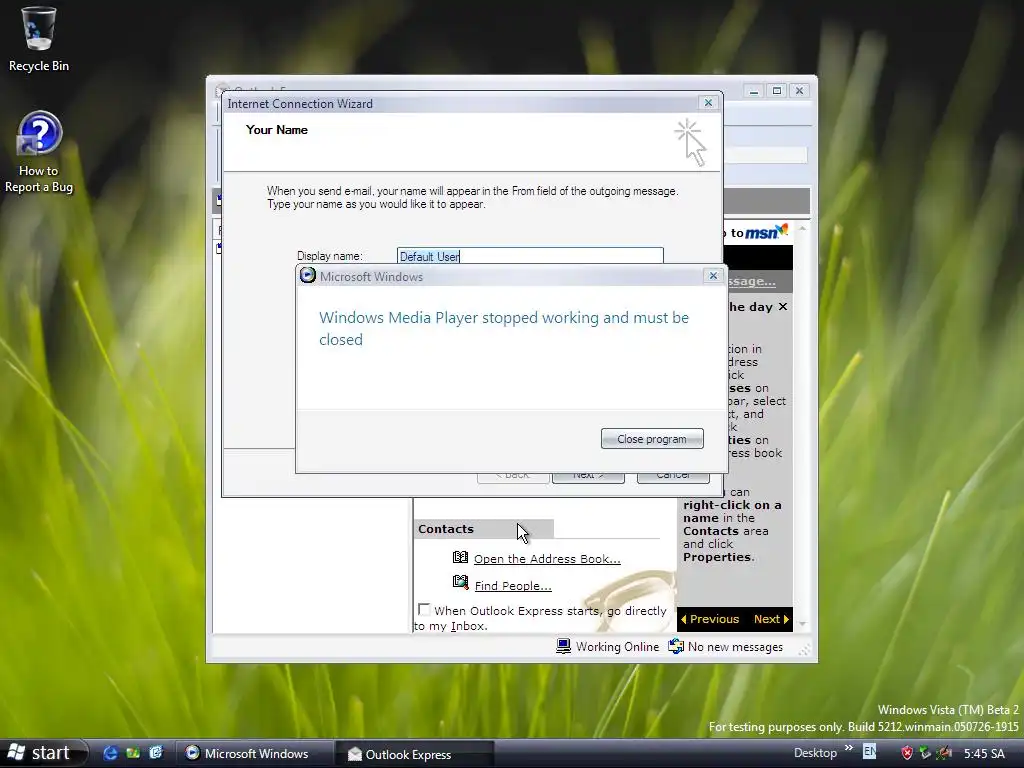Close the tip of the day pane
This screenshot has width=1024, height=768.
coord(783,307)
